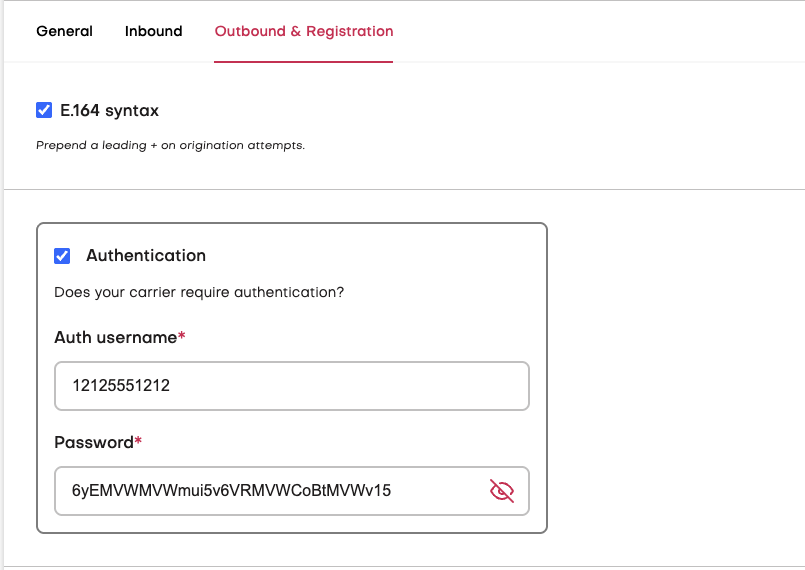Select the Outbound & Registration tab
805x570 pixels.
point(304,31)
